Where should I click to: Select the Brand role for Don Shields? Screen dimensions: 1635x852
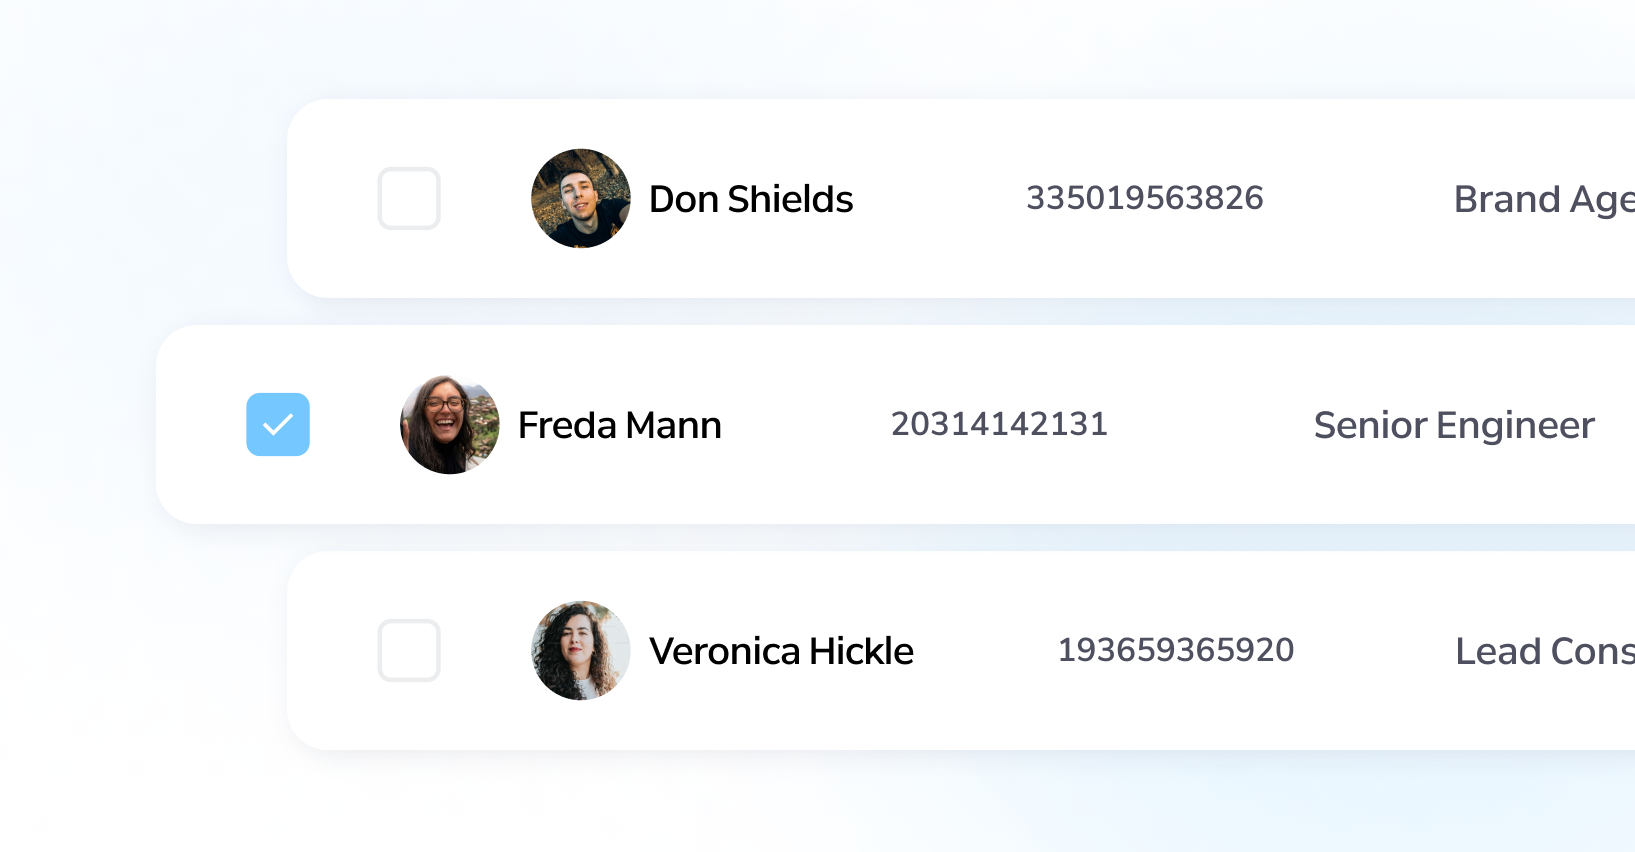(1543, 199)
